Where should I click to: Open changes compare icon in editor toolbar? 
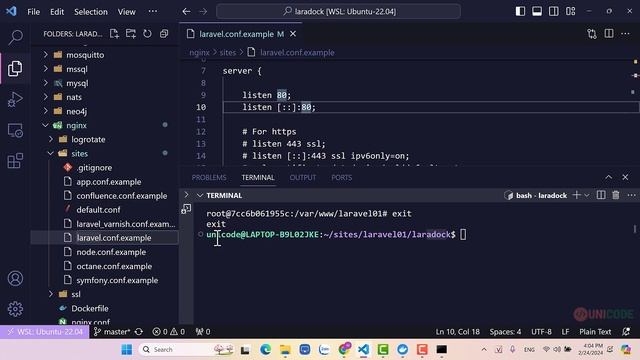592,34
